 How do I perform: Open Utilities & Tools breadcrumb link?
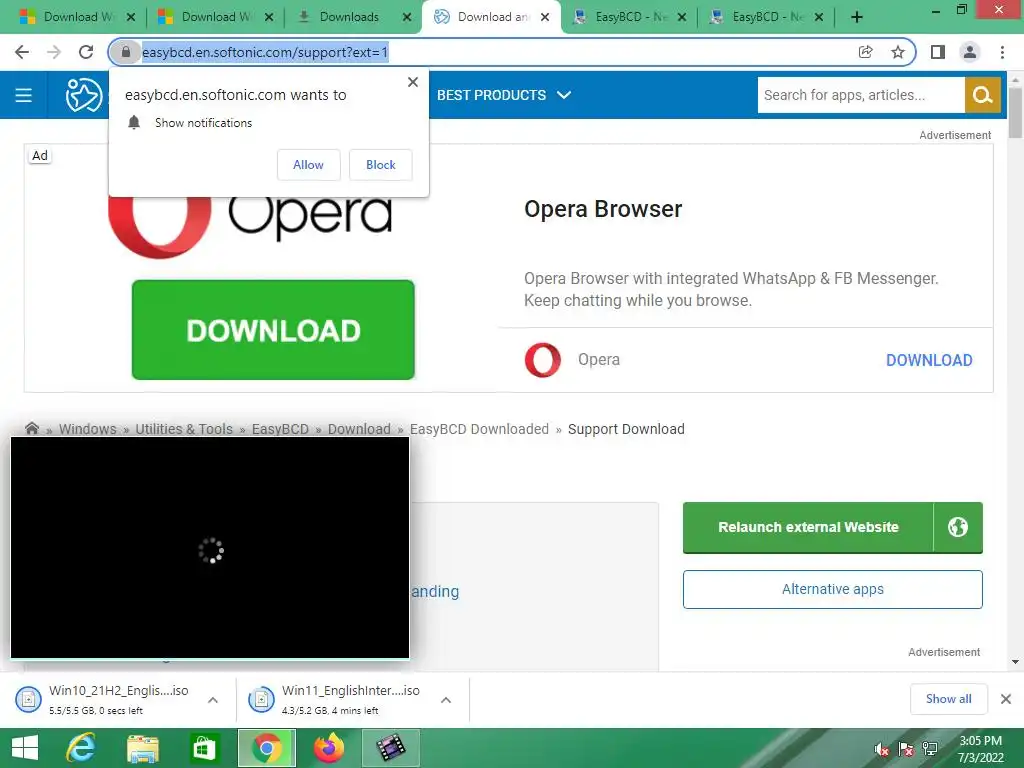(x=184, y=429)
